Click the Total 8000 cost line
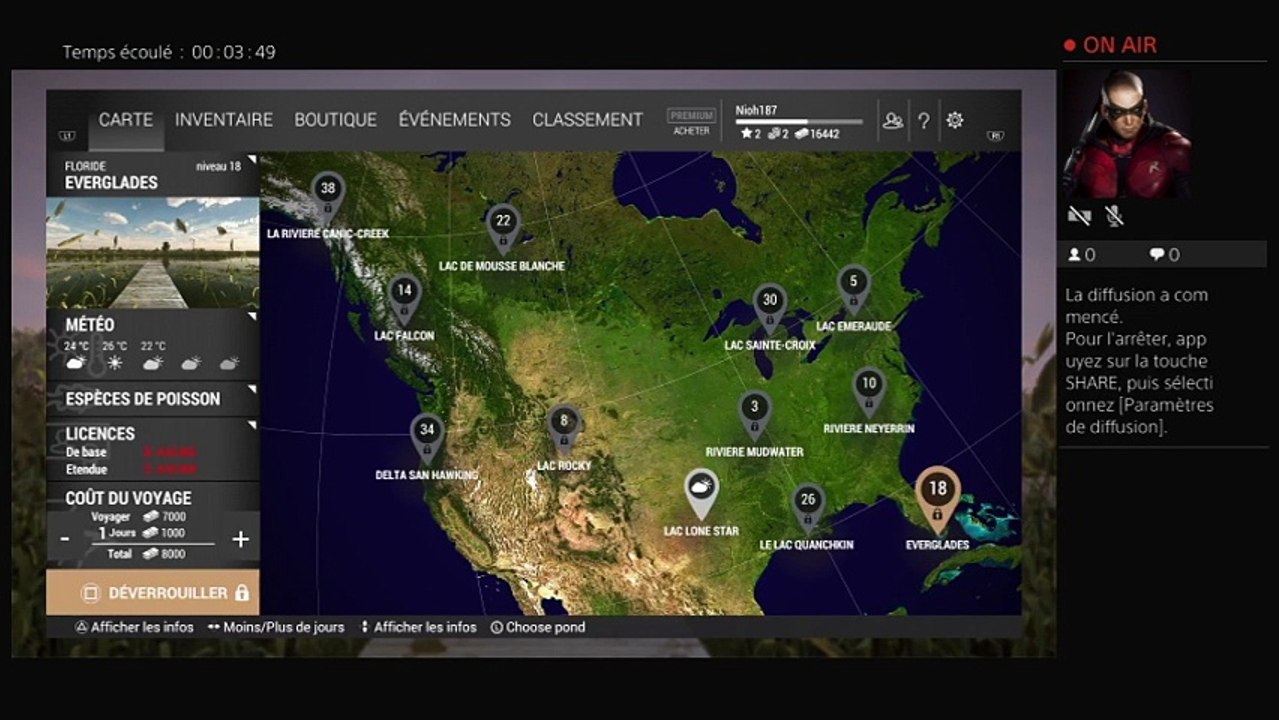Image resolution: width=1279 pixels, height=720 pixels. 146,554
